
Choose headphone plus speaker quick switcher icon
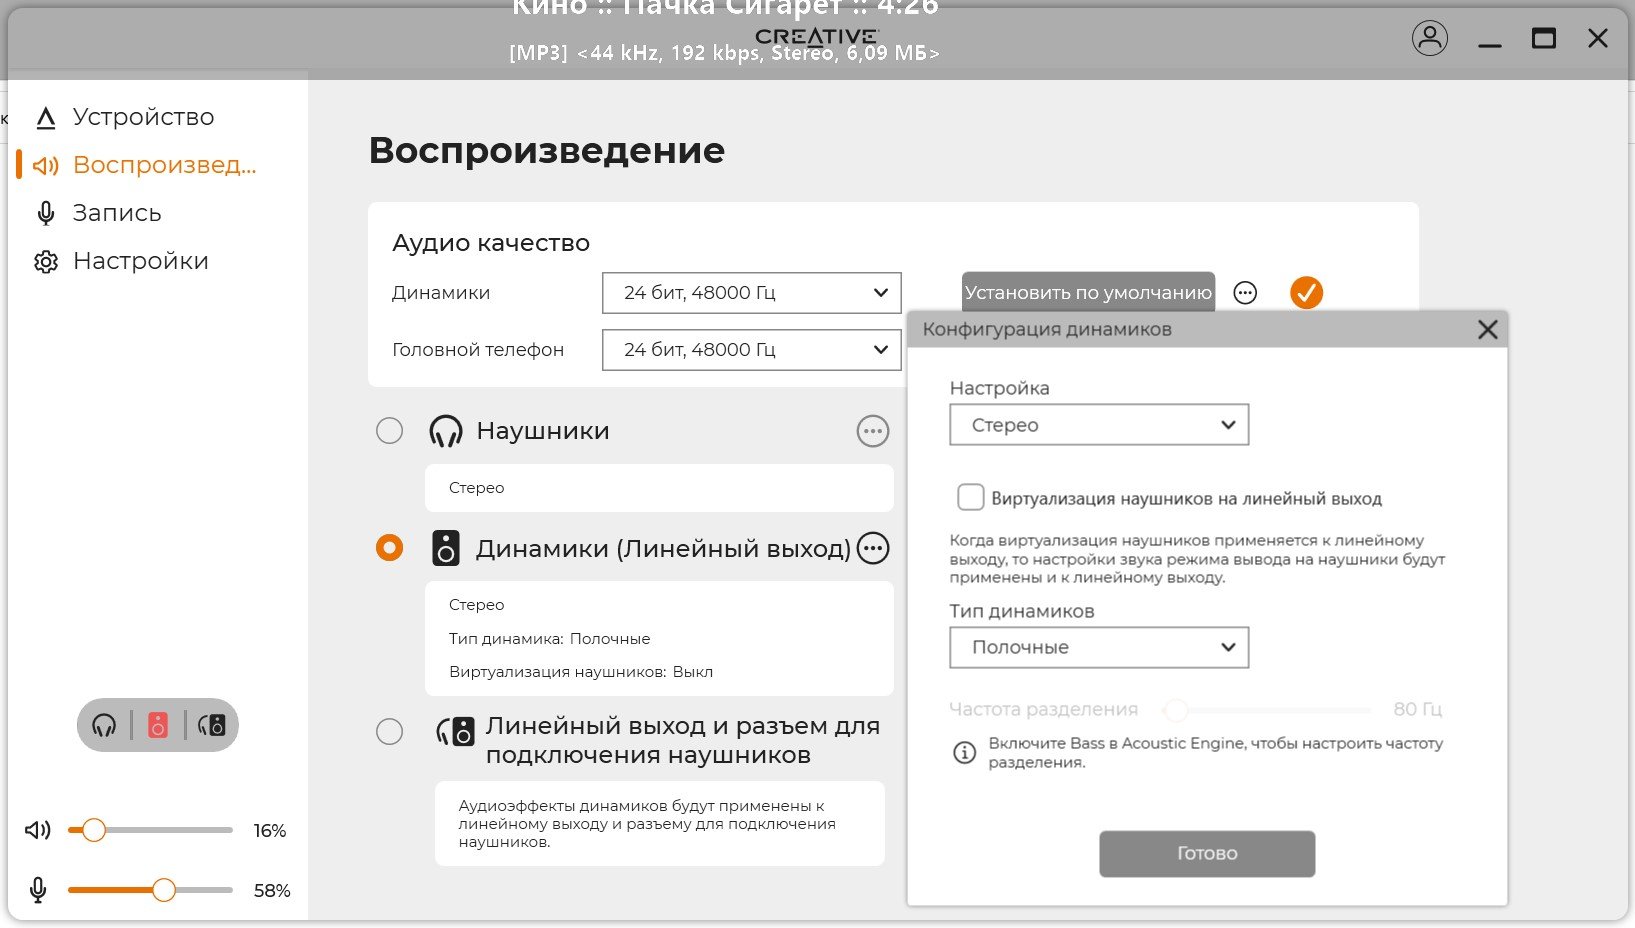[x=212, y=725]
